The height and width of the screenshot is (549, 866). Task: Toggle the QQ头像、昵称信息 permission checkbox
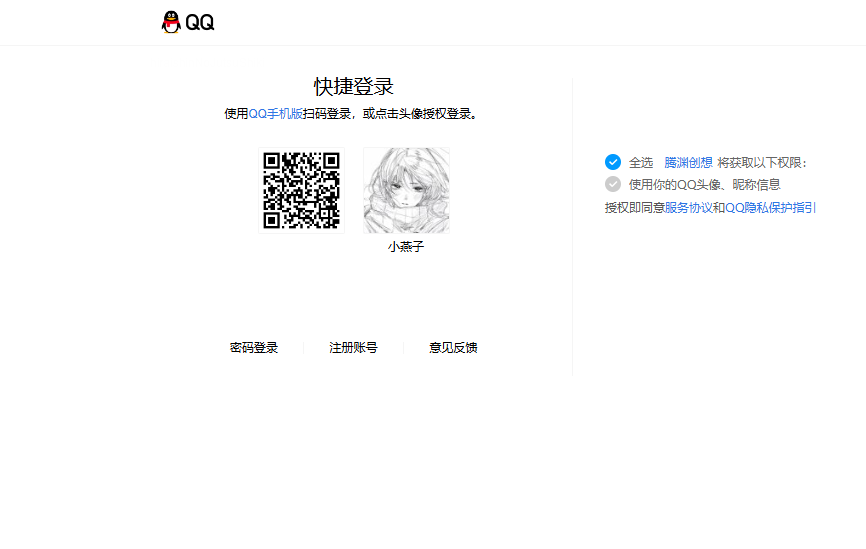point(613,184)
